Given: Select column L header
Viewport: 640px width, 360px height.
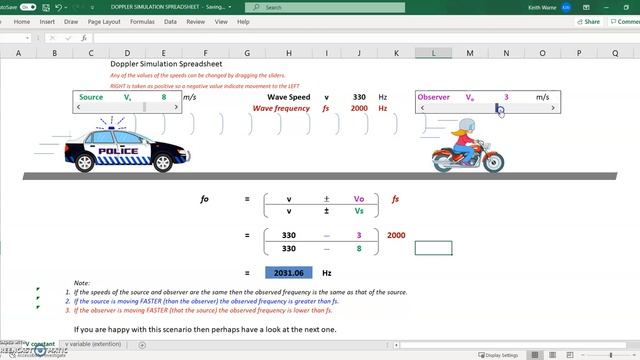Looking at the screenshot, I should [433, 53].
